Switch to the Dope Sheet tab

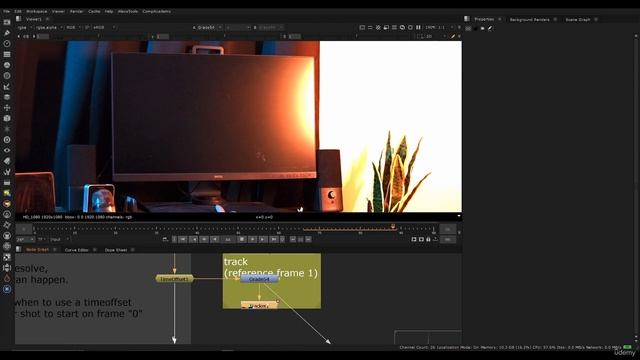pos(116,250)
